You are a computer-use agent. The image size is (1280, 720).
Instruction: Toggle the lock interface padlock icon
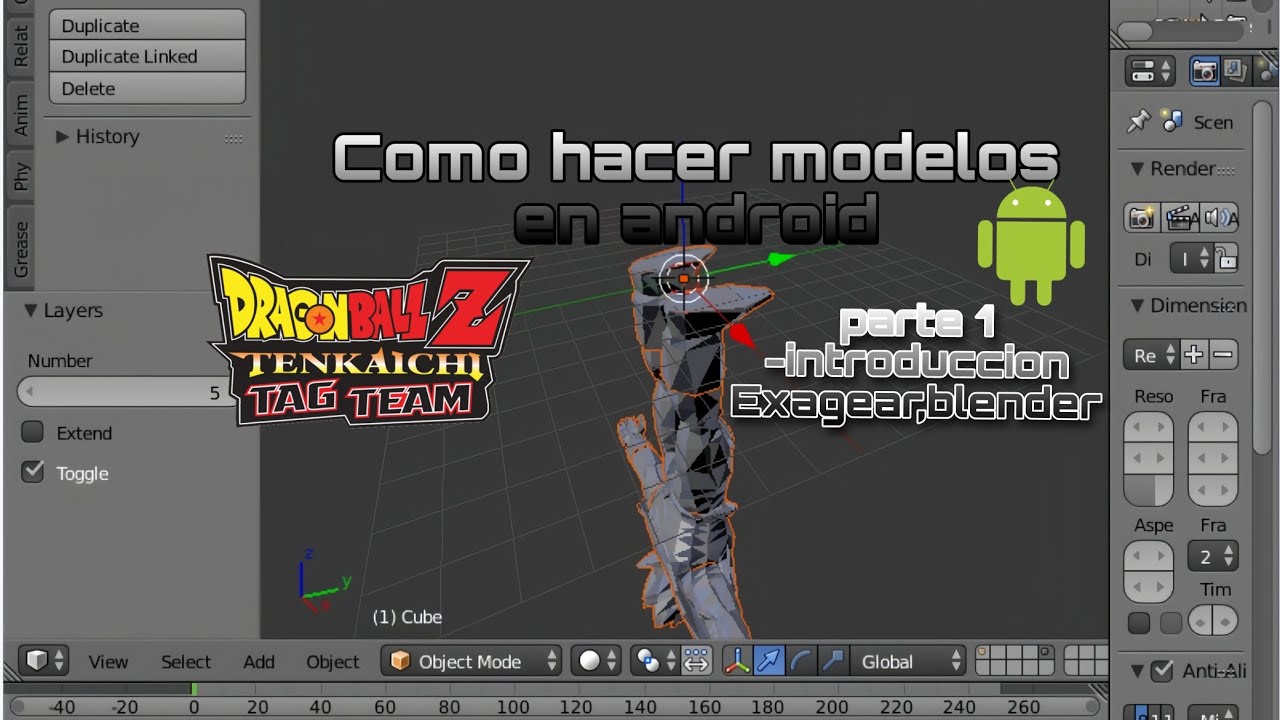coord(1227,258)
